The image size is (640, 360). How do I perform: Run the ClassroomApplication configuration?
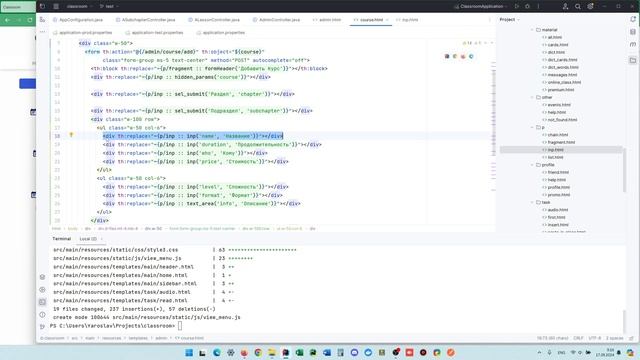[x=517, y=7]
